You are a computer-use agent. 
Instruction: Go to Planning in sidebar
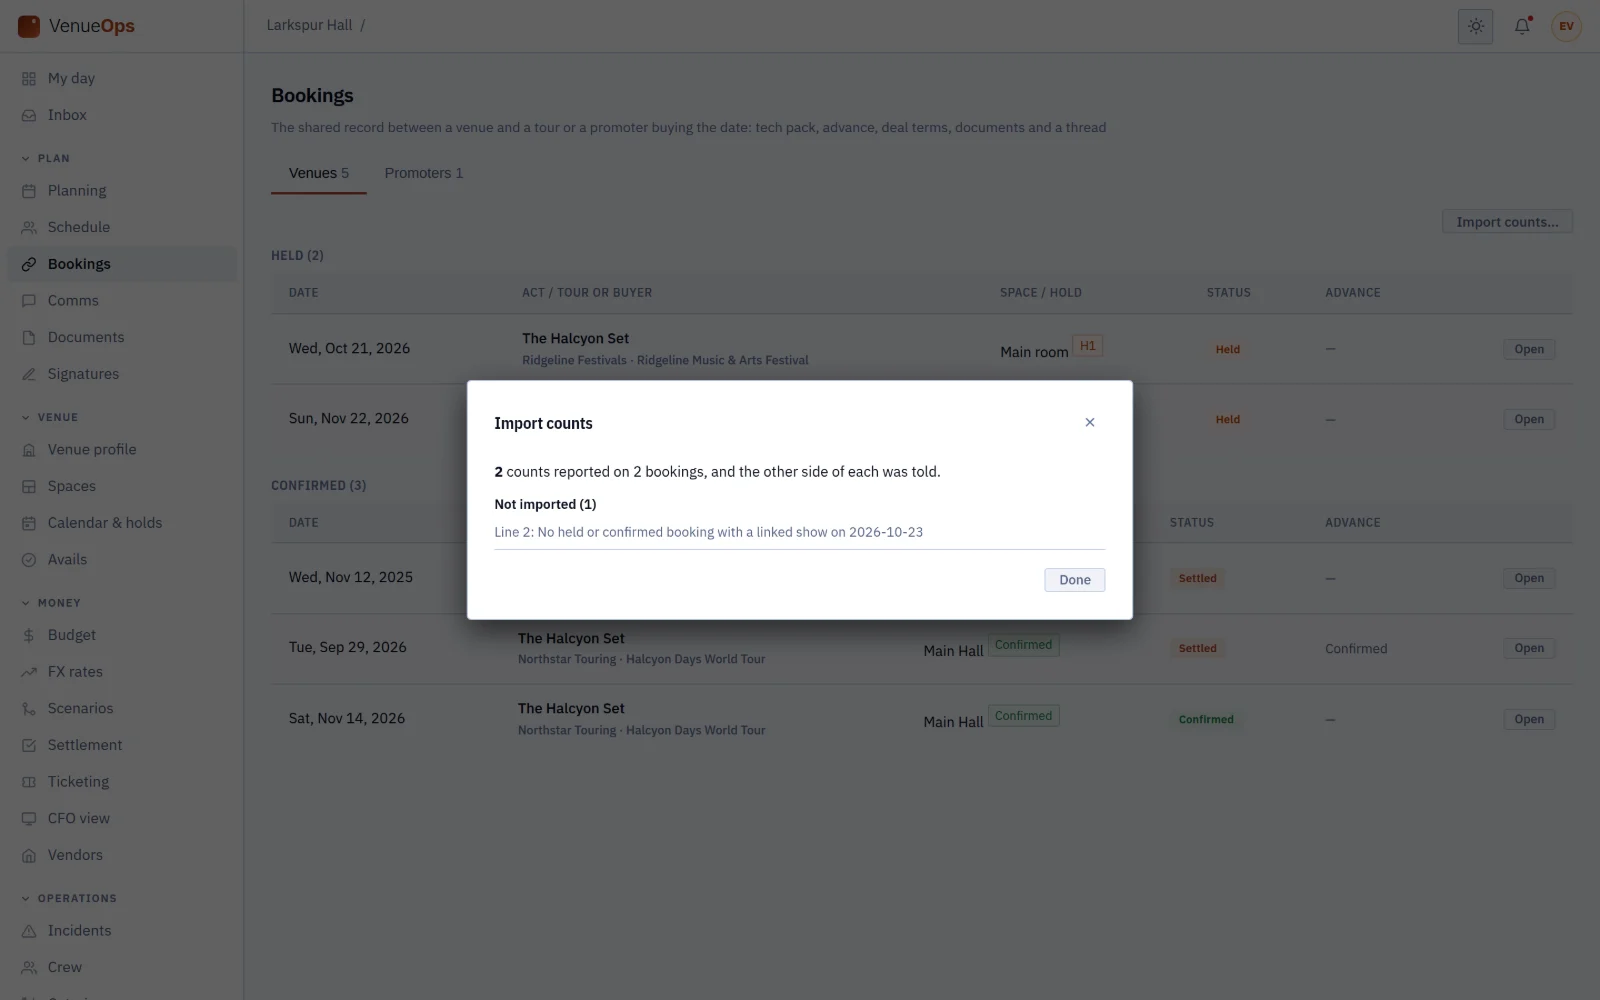coord(123,191)
